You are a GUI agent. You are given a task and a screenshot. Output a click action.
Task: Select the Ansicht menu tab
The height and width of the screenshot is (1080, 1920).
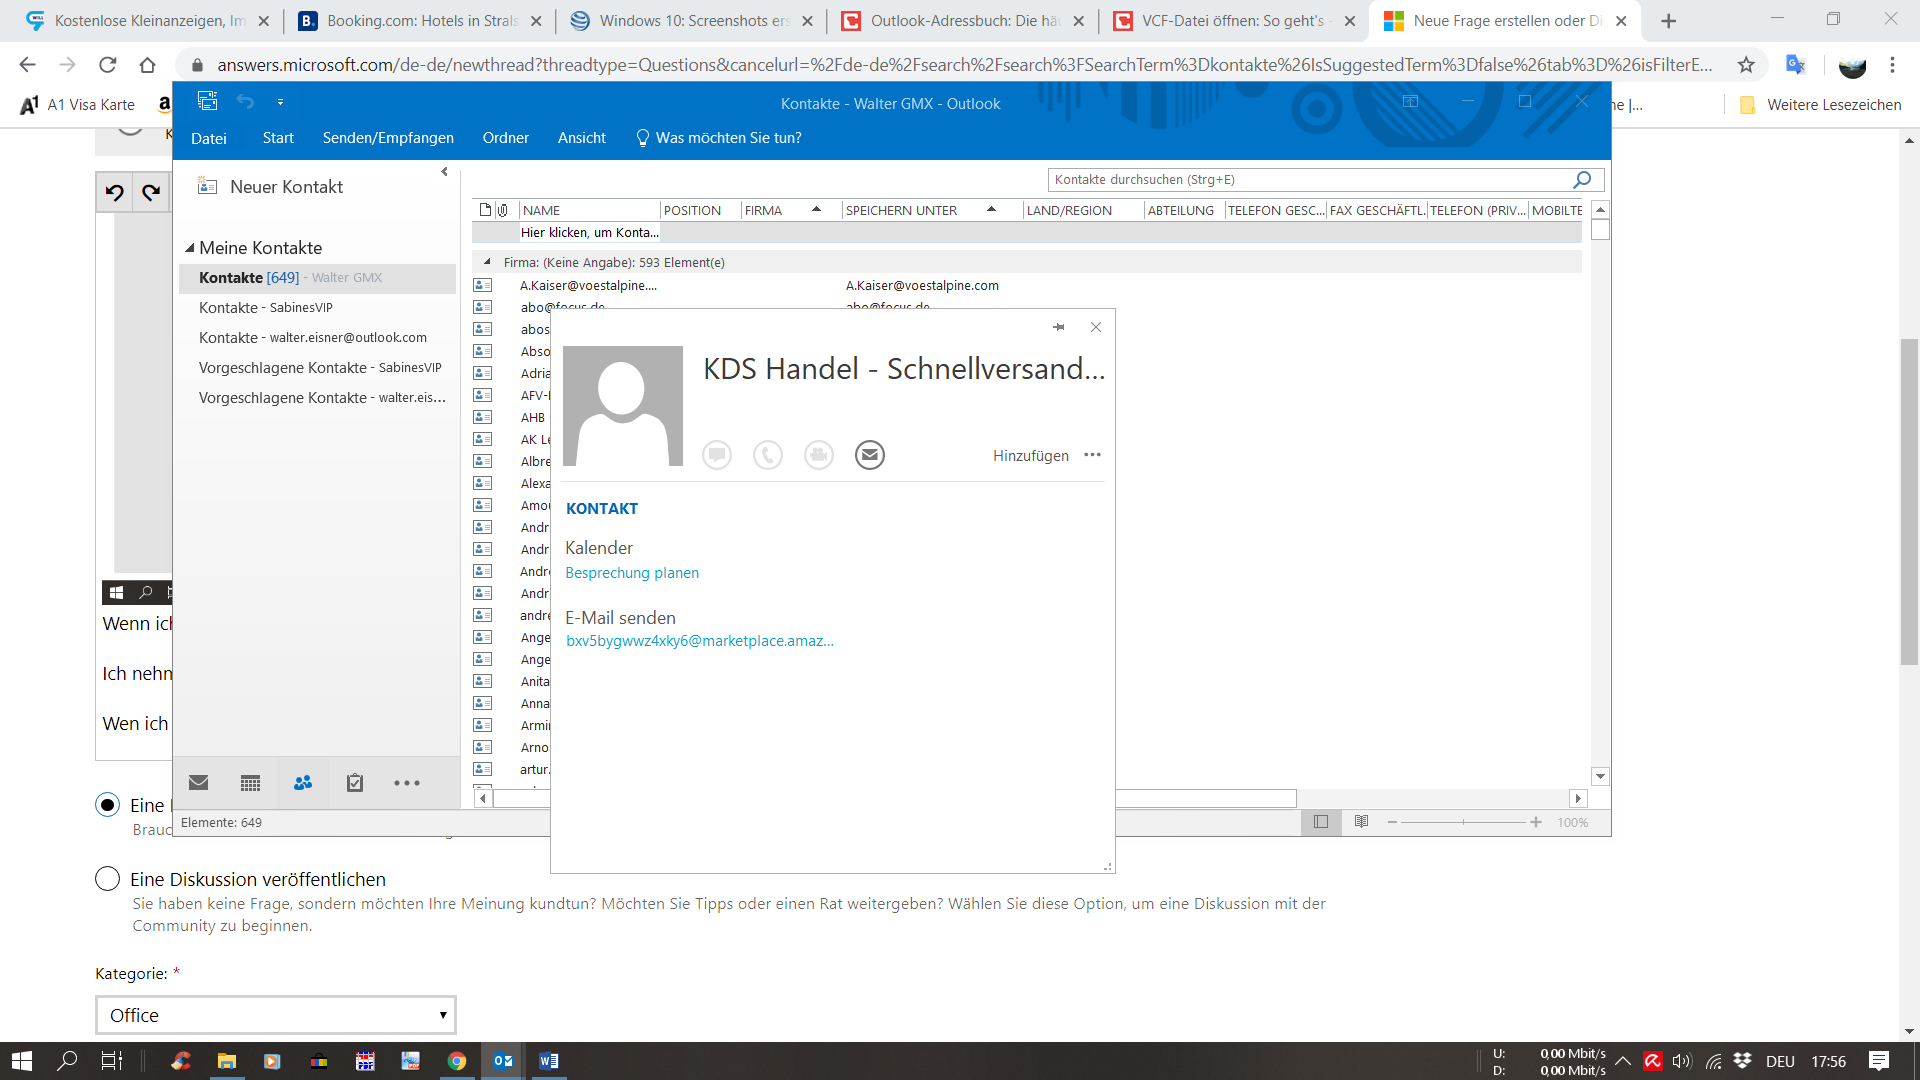pyautogui.click(x=580, y=137)
